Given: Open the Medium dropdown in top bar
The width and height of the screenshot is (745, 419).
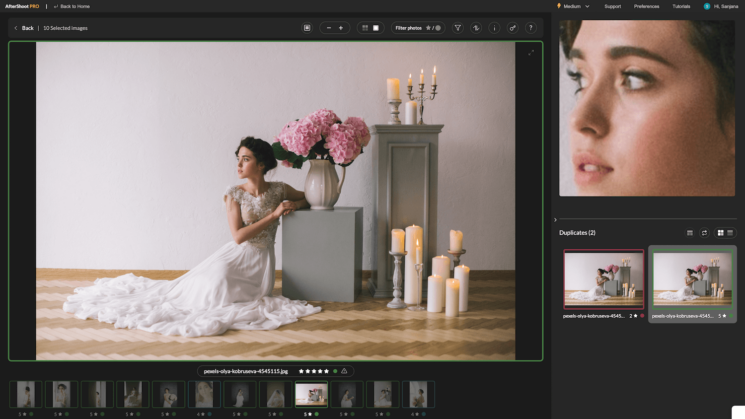Looking at the screenshot, I should point(573,6).
